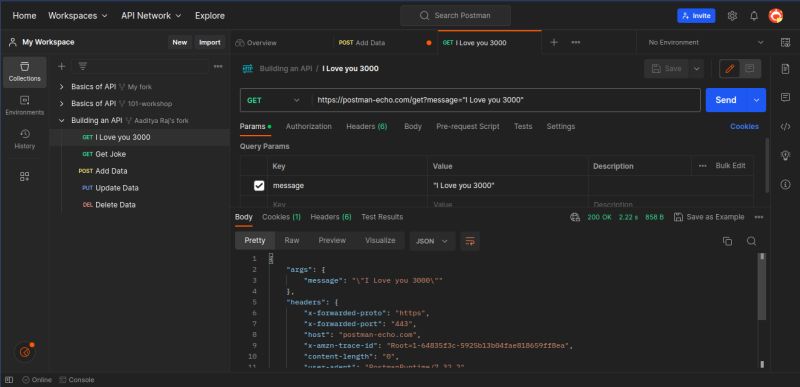Click the plus icon to open new tab
Viewport: 800px width, 387px height.
554,42
